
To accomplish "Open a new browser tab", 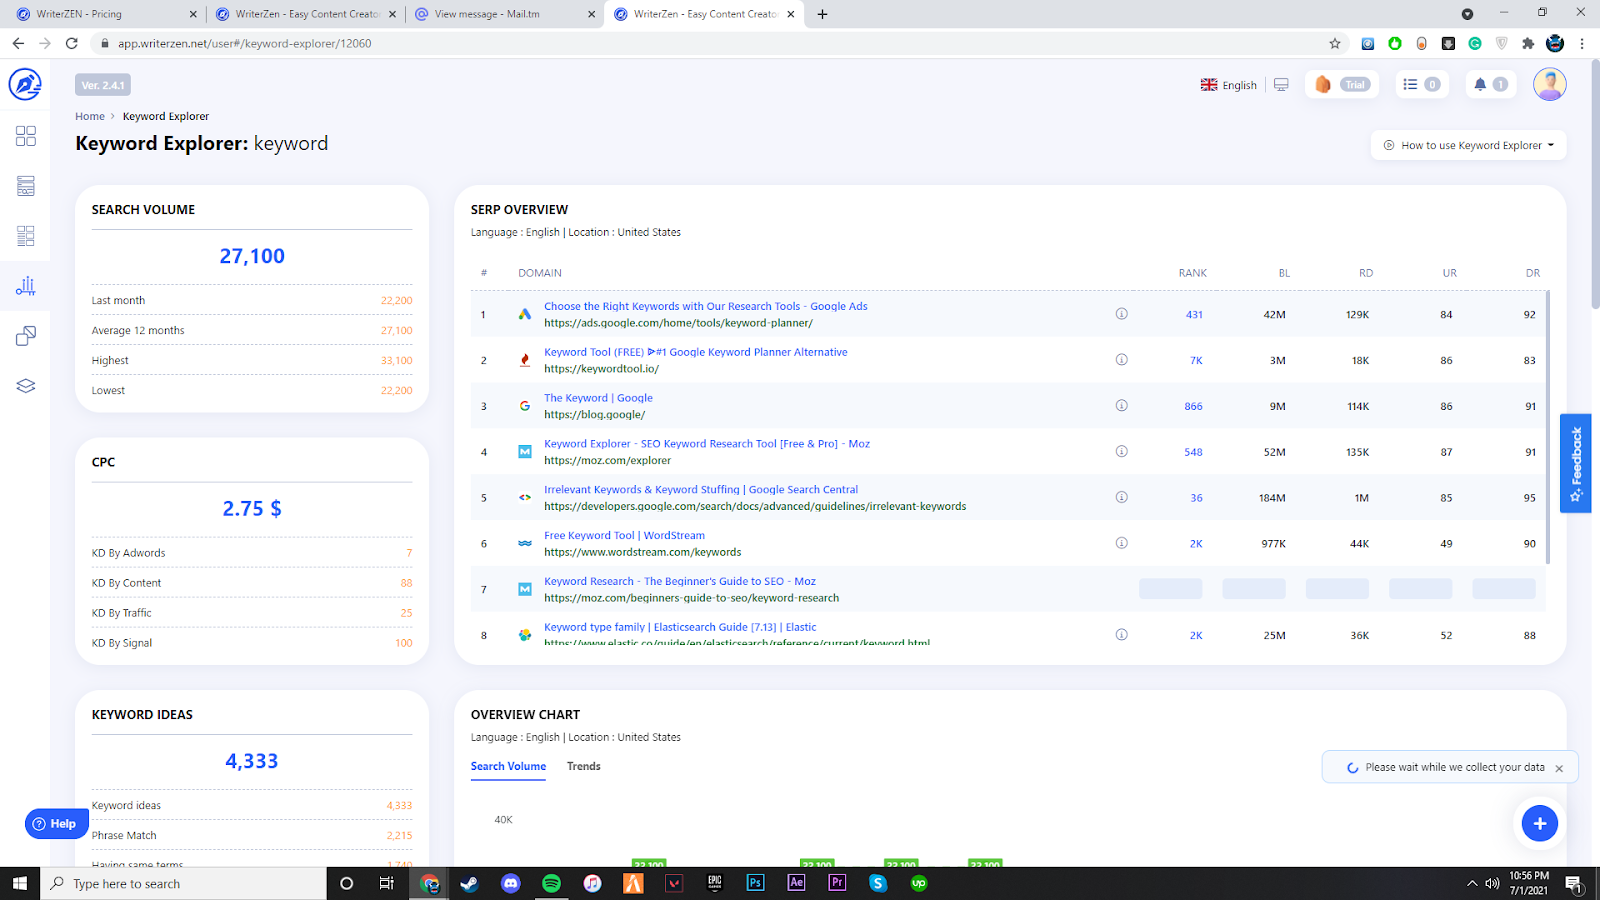I will 822,14.
